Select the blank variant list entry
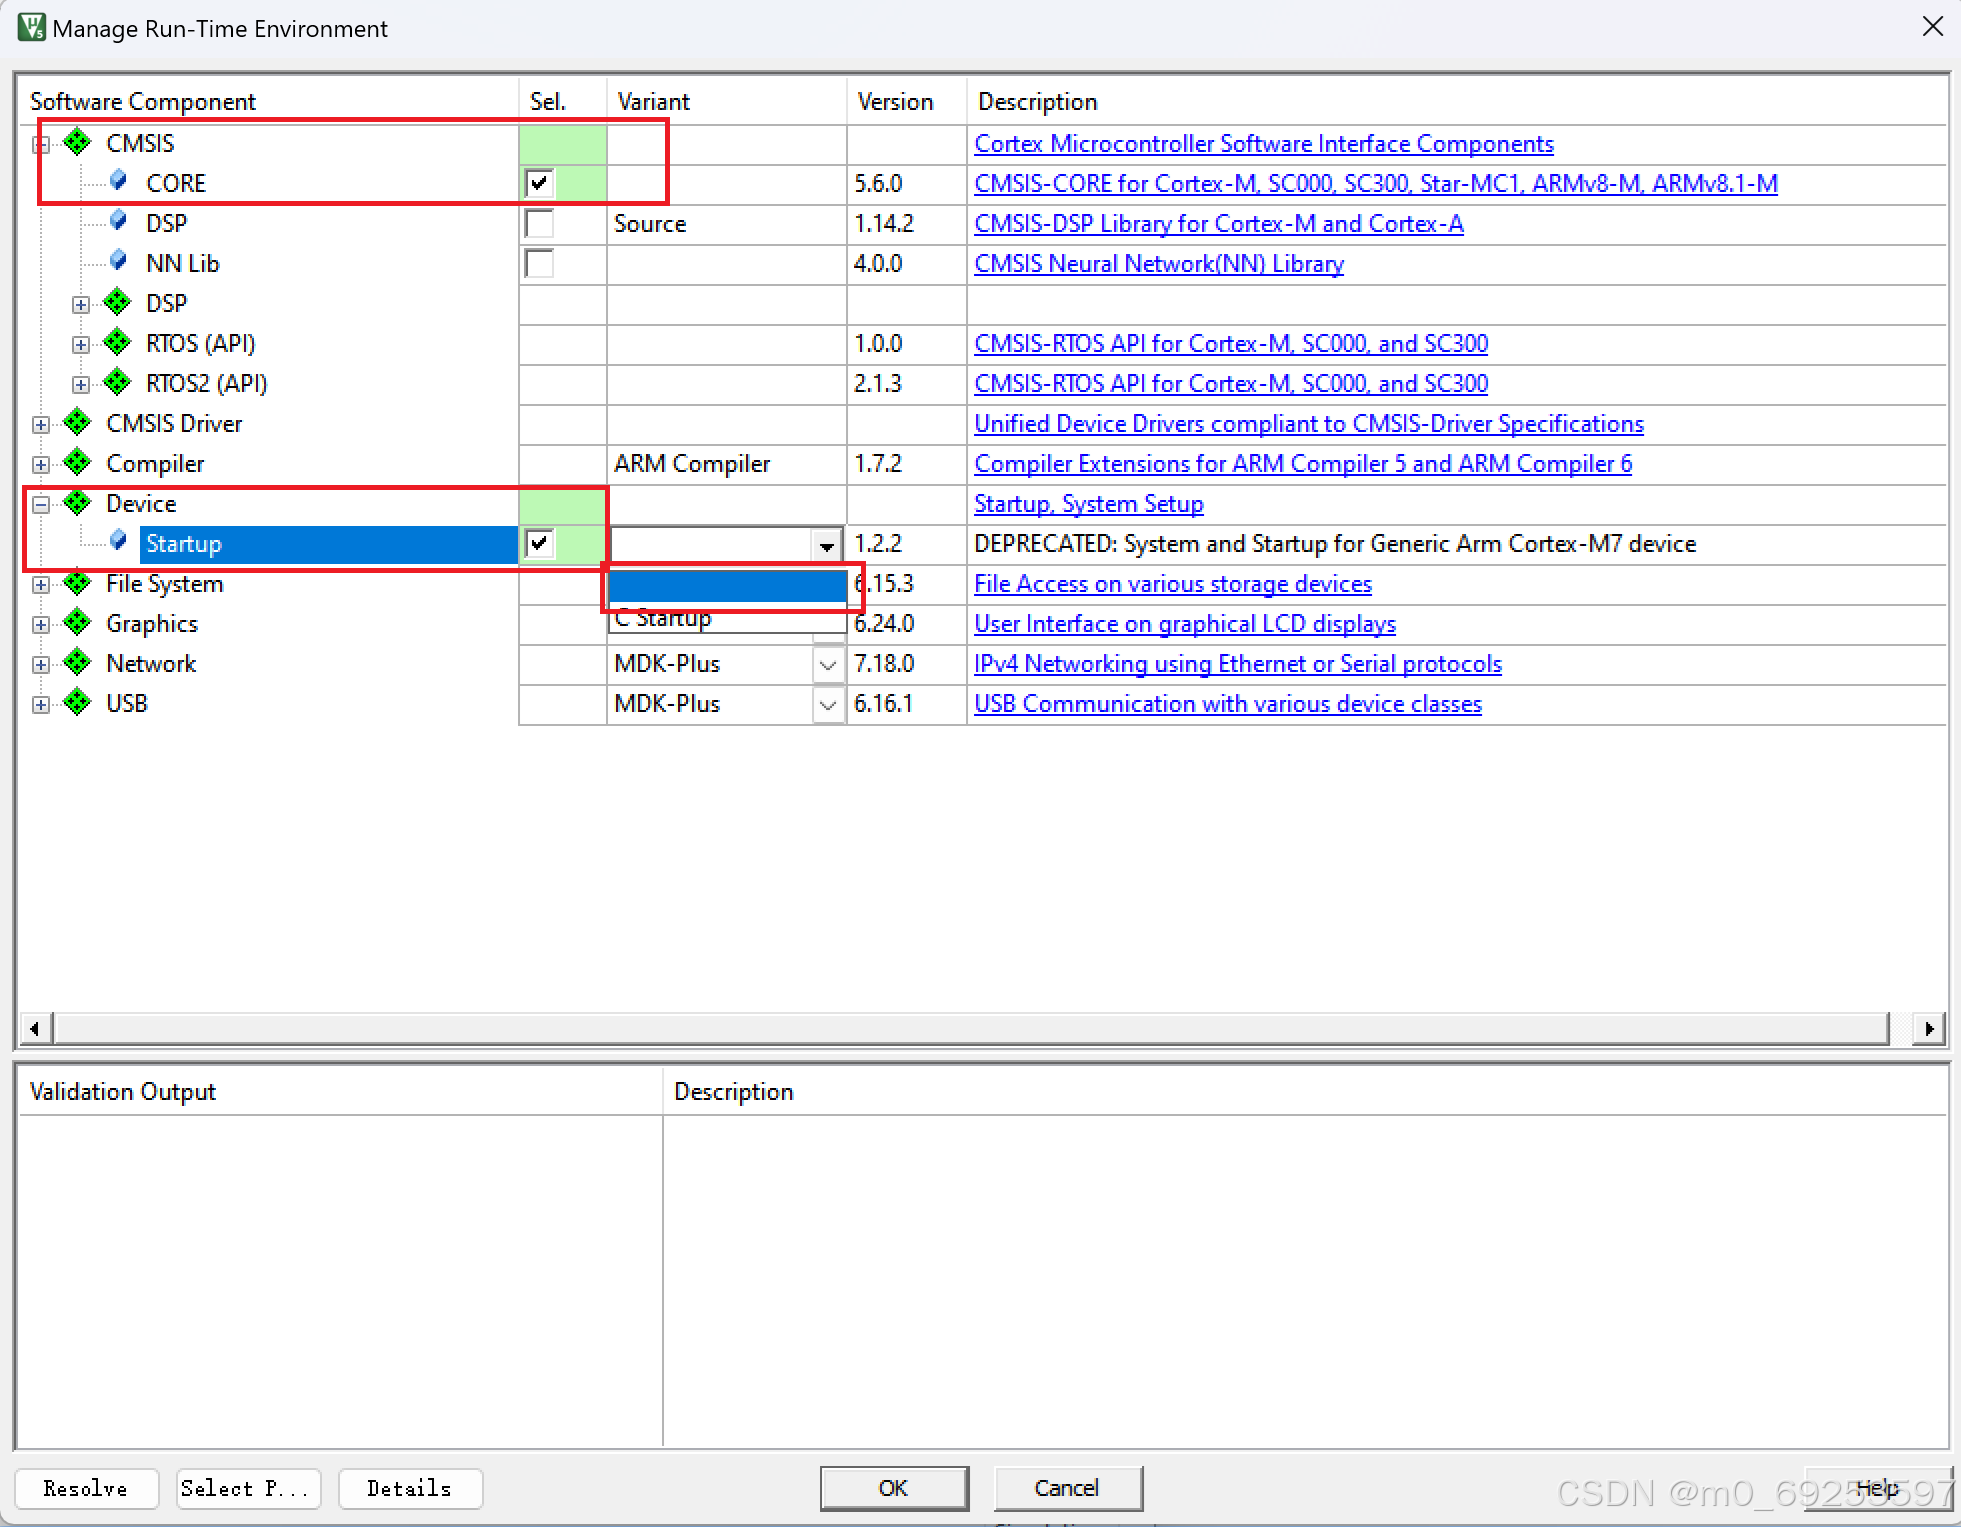1961x1527 pixels. (727, 586)
